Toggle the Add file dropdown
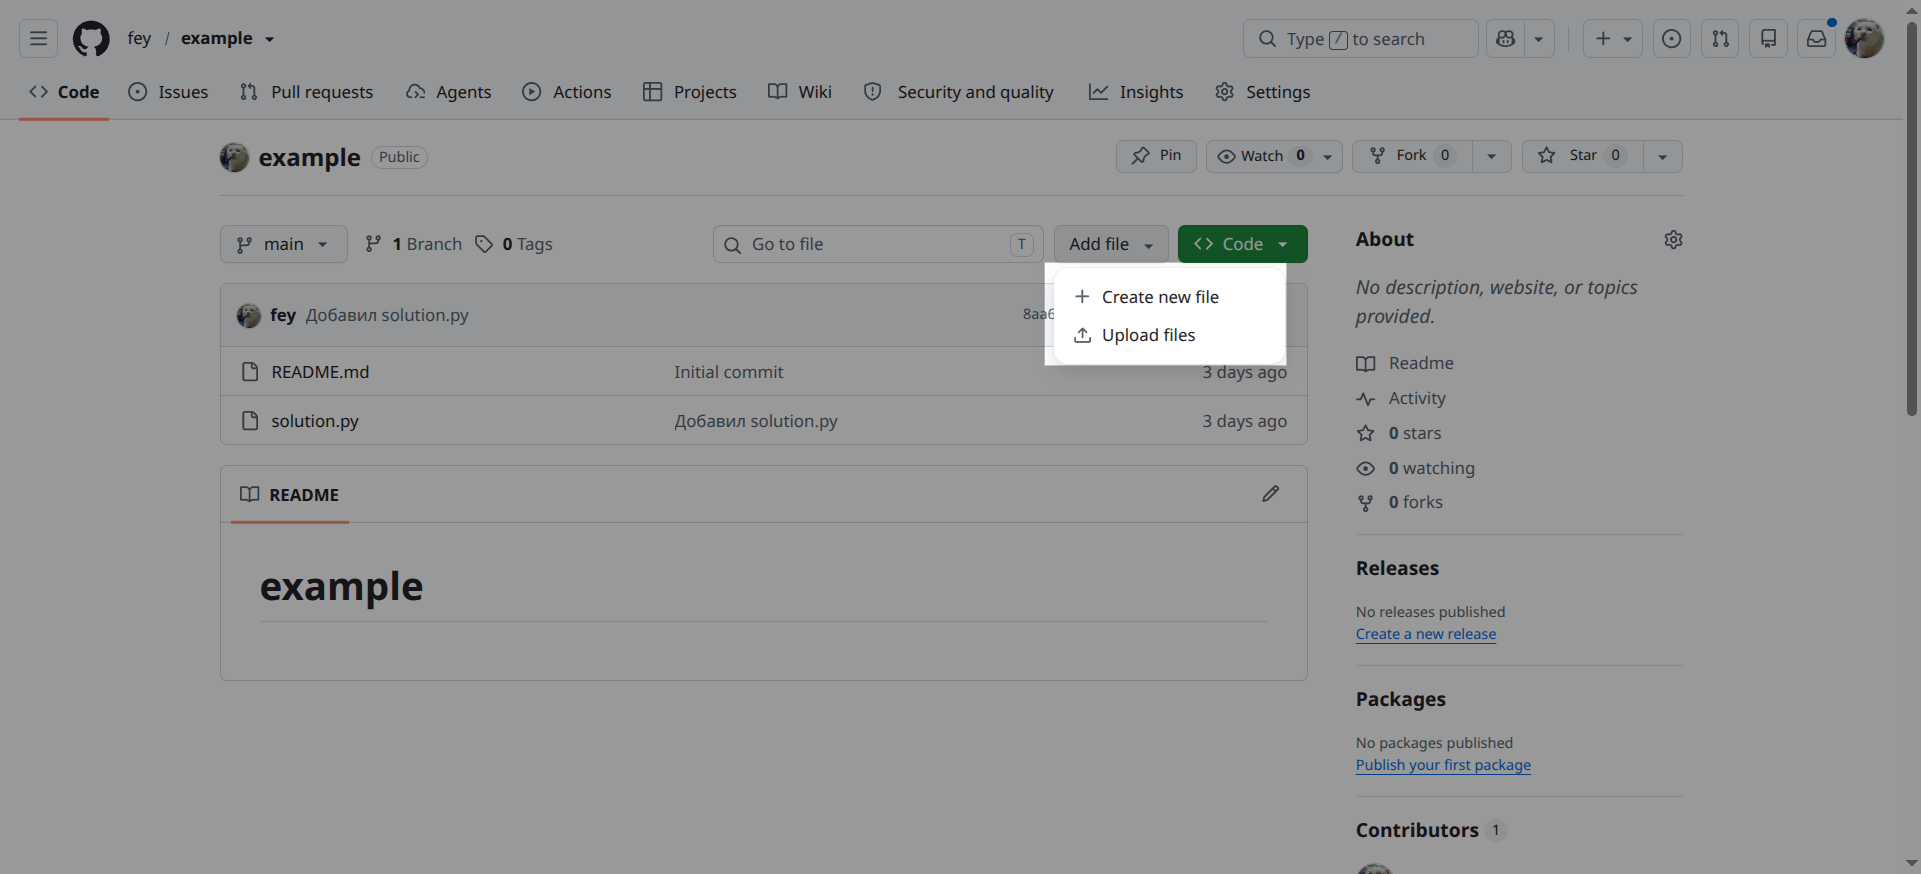Screen dimensions: 1921x874 pyautogui.click(x=1111, y=244)
